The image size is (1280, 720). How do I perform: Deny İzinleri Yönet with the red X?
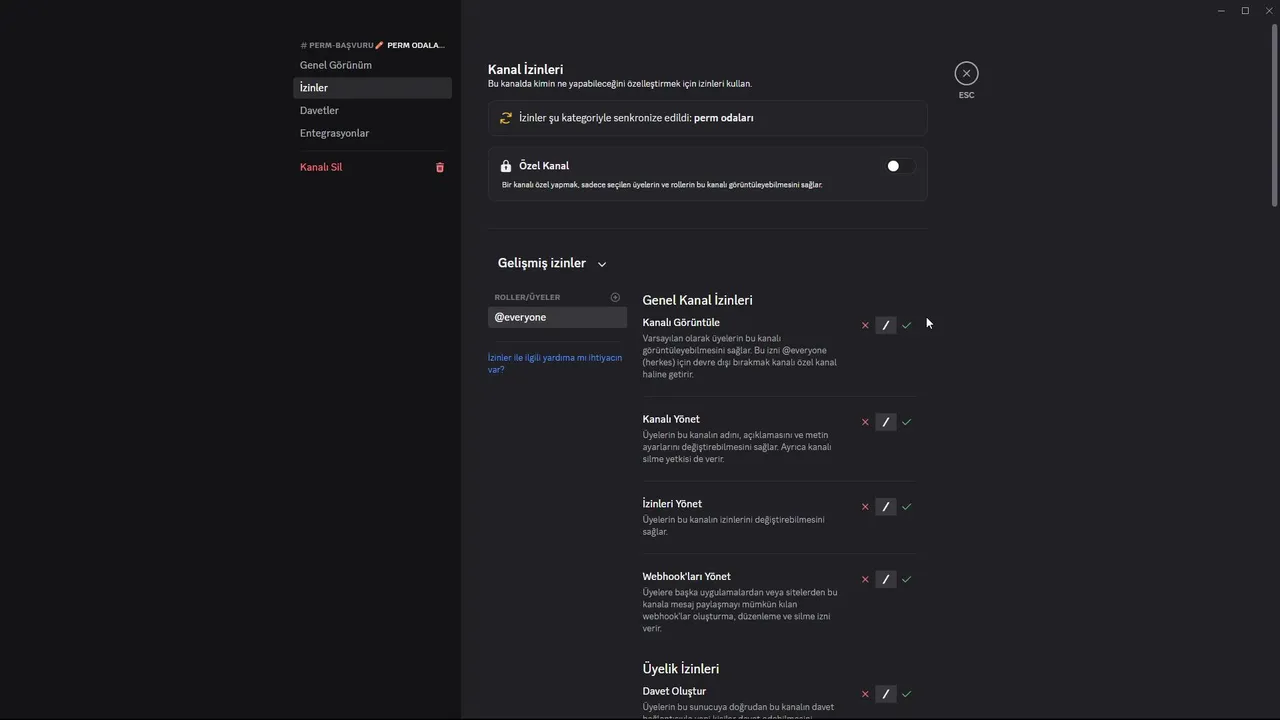[865, 507]
